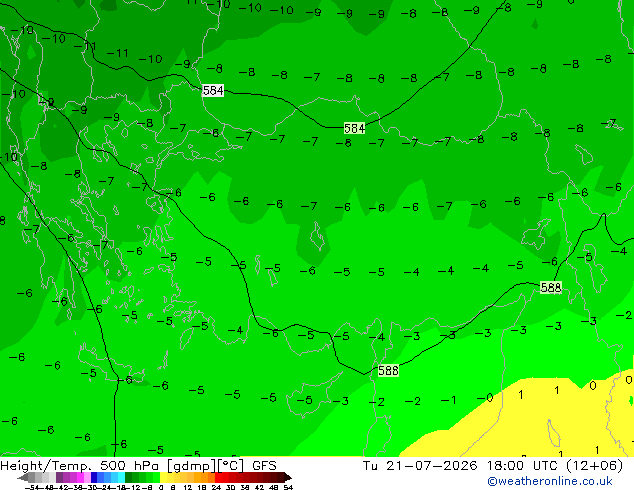The height and width of the screenshot is (490, 634).
Task: Click the GFS model label in the title
Action: pyautogui.click(x=264, y=466)
